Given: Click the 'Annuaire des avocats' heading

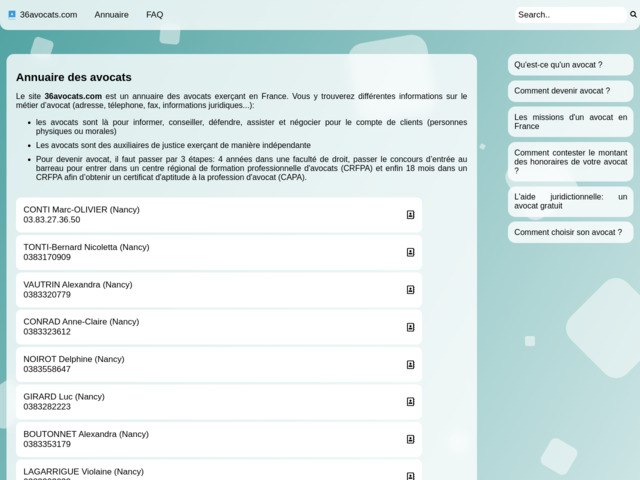Looking at the screenshot, I should (x=74, y=78).
